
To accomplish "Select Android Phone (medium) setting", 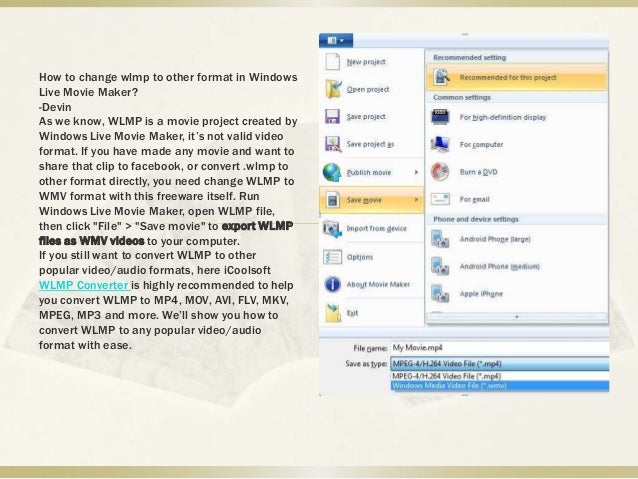I will (517, 267).
